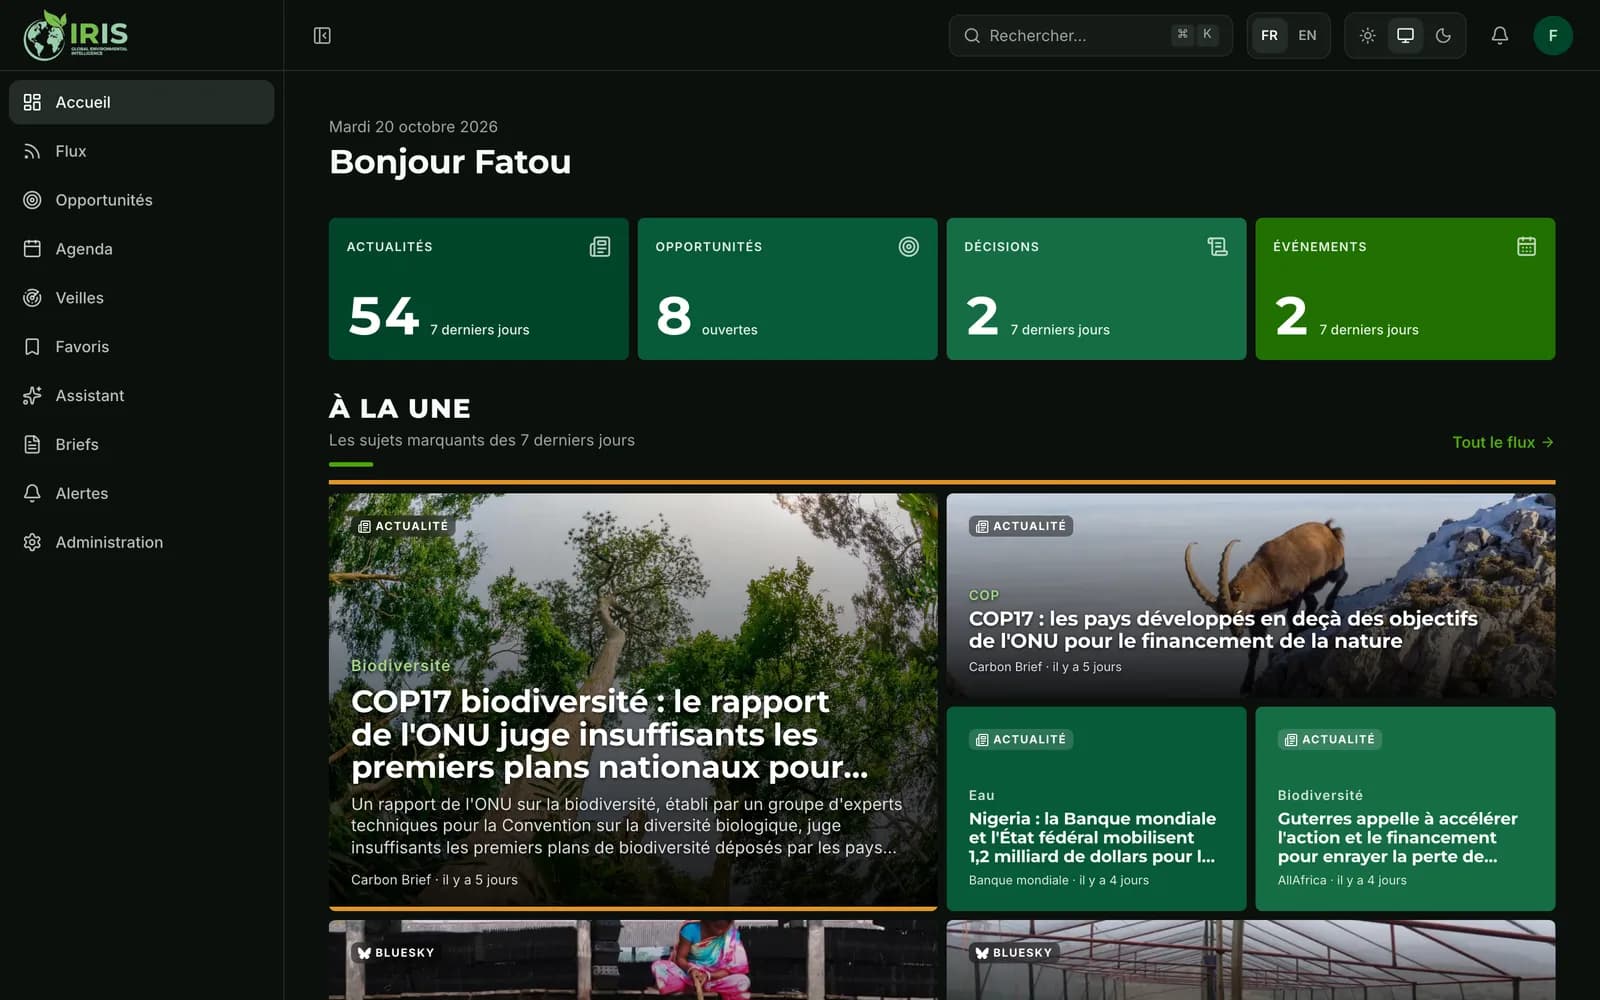Open Accueil in sidebar

pos(141,102)
